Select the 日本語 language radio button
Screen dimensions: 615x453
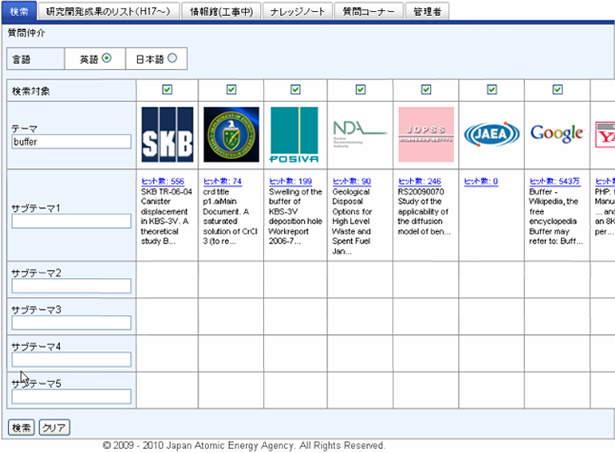pos(172,58)
